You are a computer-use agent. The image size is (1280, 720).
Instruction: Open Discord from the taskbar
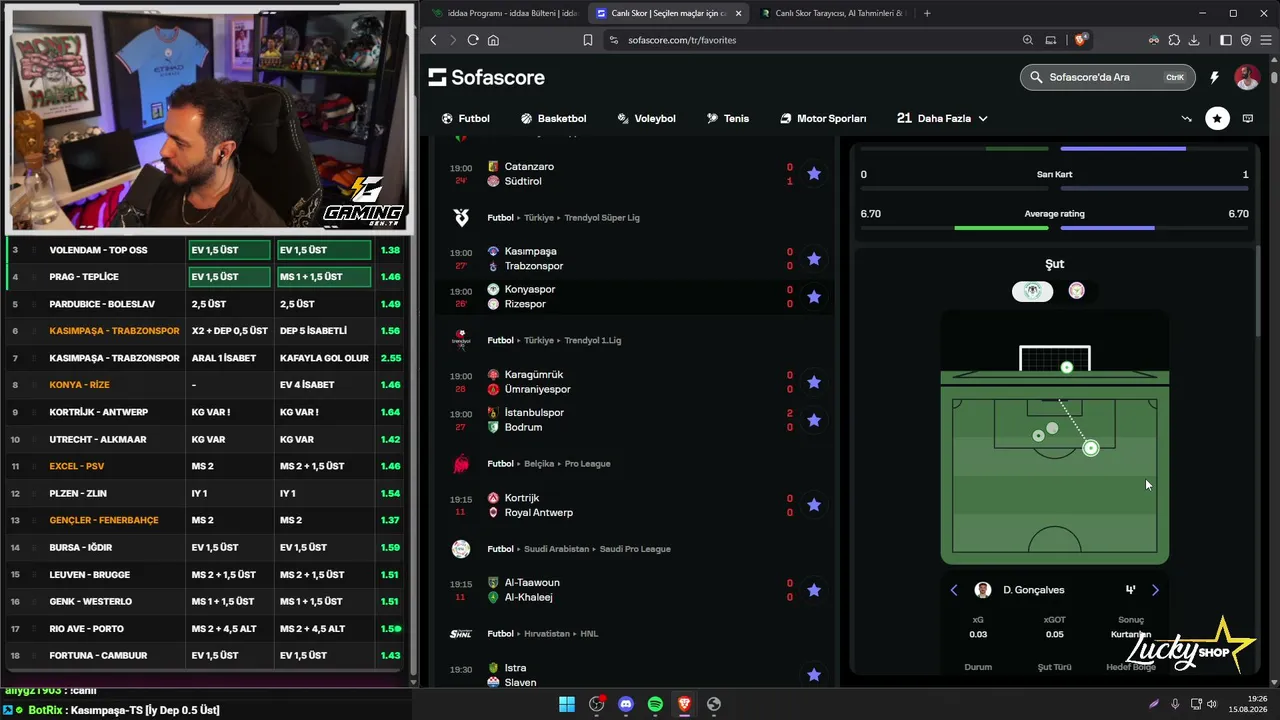click(626, 704)
